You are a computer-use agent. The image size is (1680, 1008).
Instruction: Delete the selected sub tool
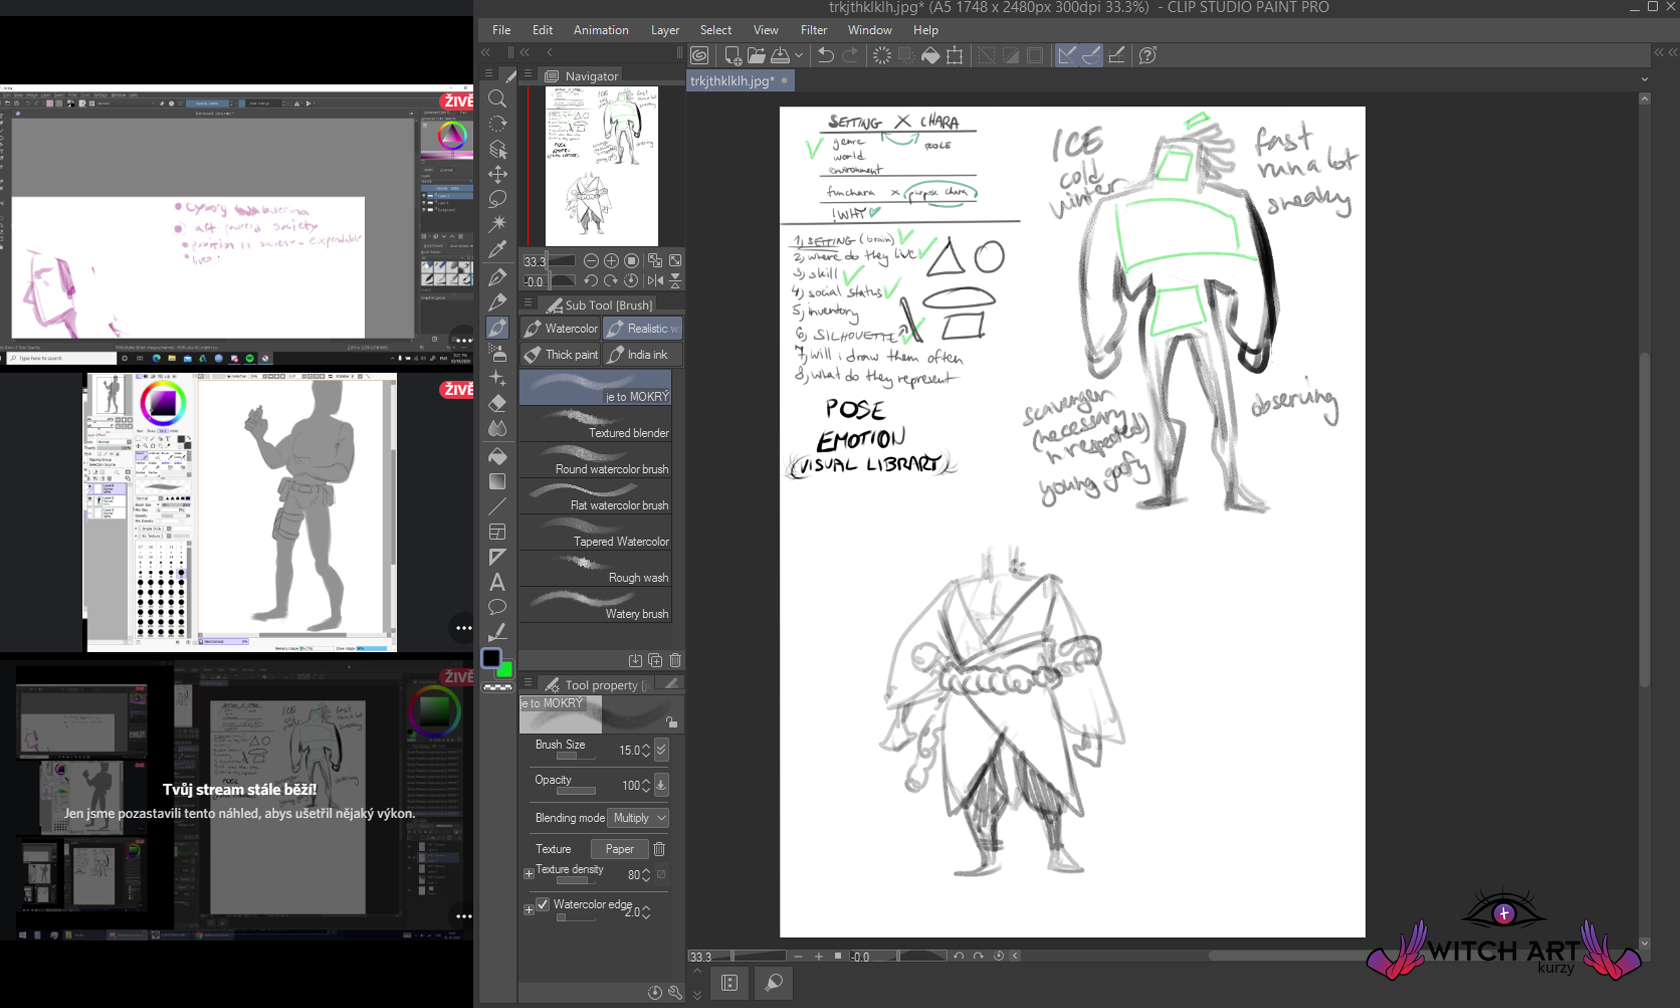click(x=675, y=660)
